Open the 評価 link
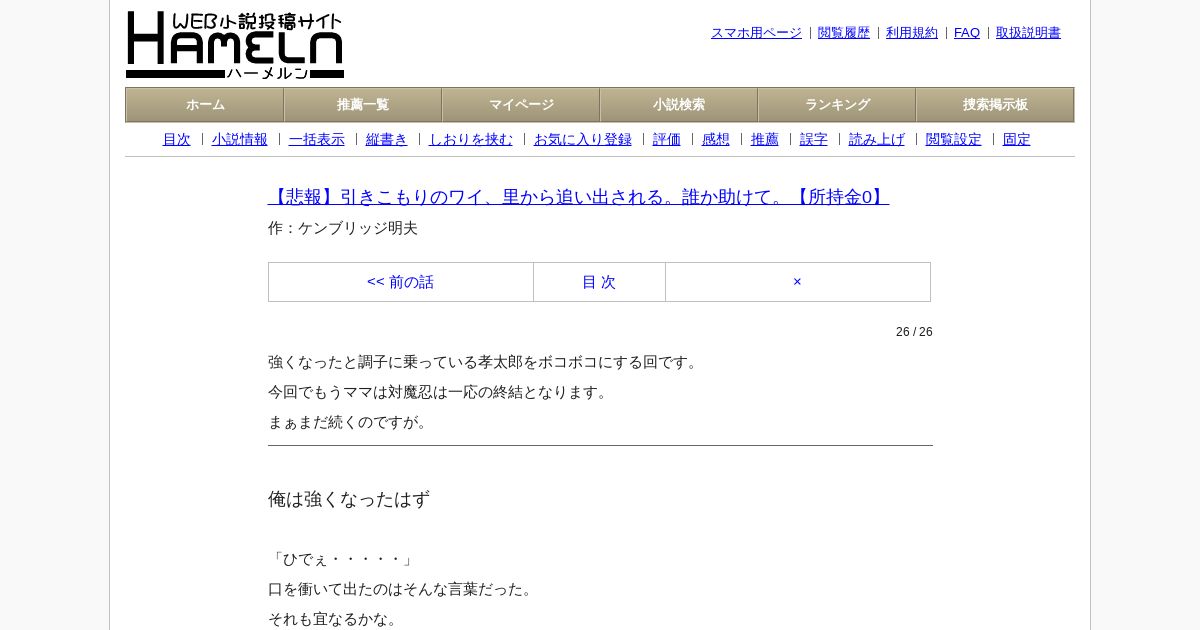Viewport: 1200px width, 630px height. coord(667,140)
